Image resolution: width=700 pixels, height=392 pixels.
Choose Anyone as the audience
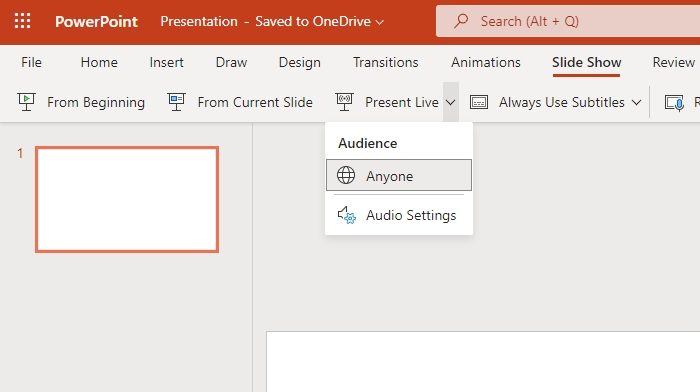[x=399, y=175]
